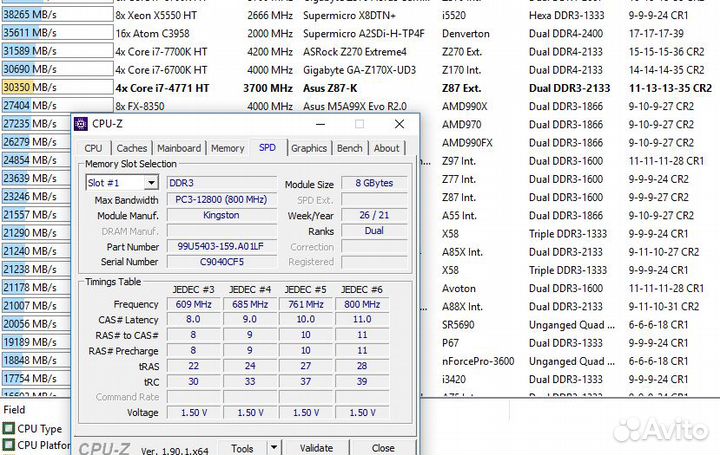Screen dimensions: 720x455
Task: Select the 35611 MB/s benchmark bar
Action: 57,33
